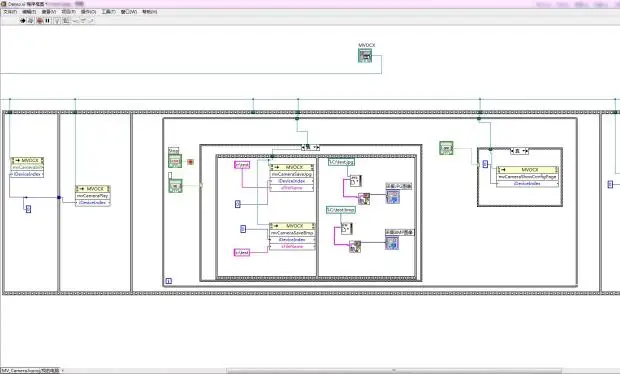Select the mvCameraPlay method field
Image resolution: width=620 pixels, height=374 pixels.
tap(93, 196)
